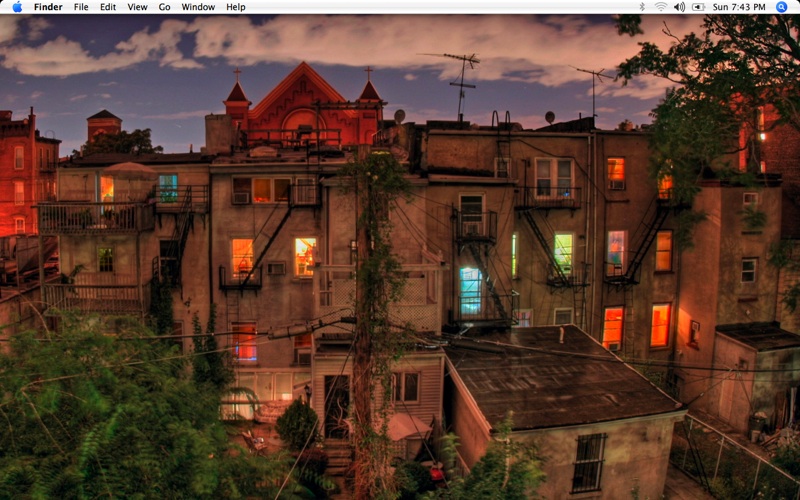Open the Help menu
The width and height of the screenshot is (800, 500).
[236, 7]
